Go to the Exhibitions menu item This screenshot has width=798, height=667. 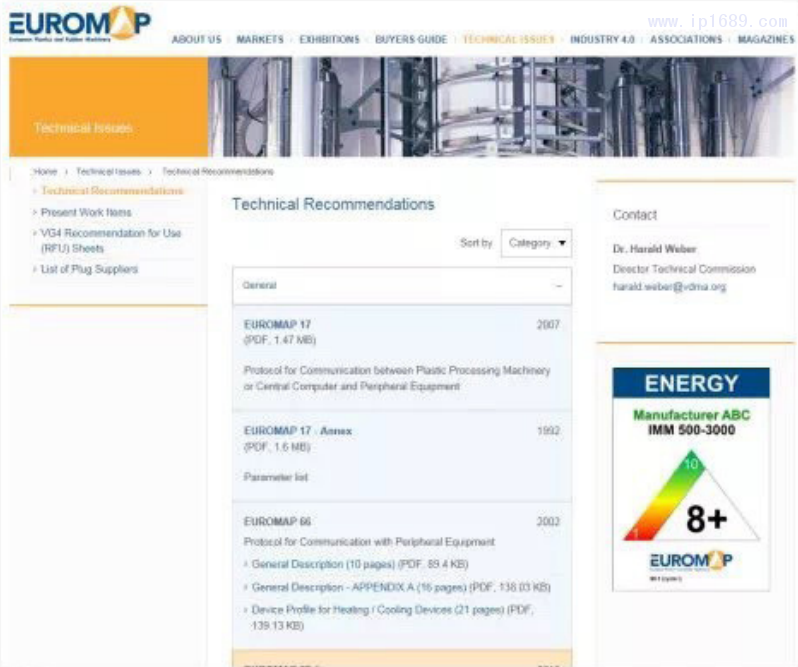[329, 40]
